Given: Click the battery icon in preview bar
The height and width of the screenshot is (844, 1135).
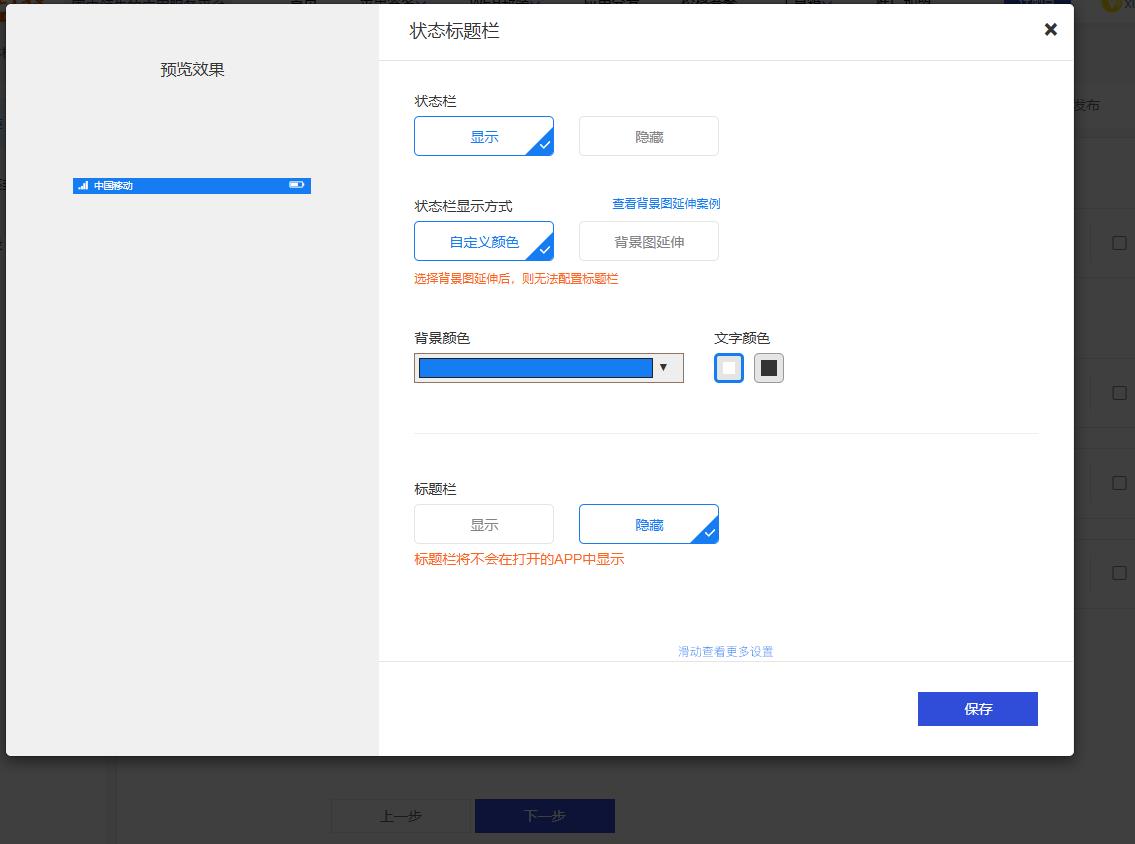Looking at the screenshot, I should click(296, 185).
